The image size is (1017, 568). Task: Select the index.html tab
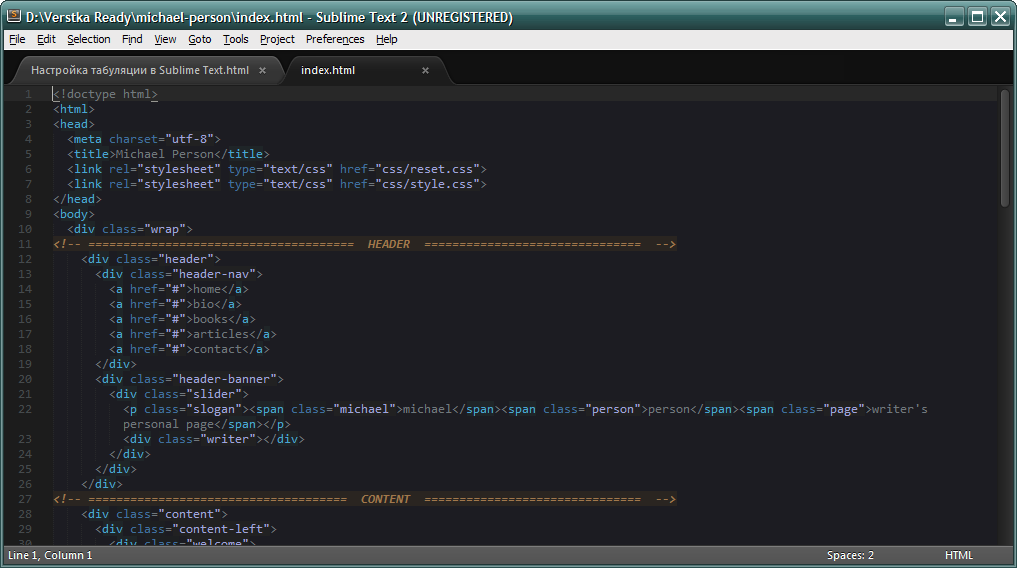pos(328,71)
